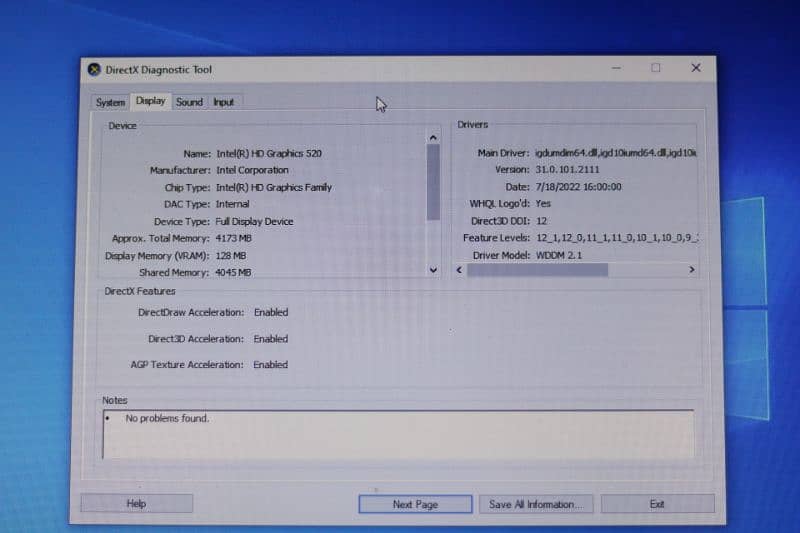Click the total memory value "4173 MB"
The height and width of the screenshot is (533, 800).
pos(233,238)
